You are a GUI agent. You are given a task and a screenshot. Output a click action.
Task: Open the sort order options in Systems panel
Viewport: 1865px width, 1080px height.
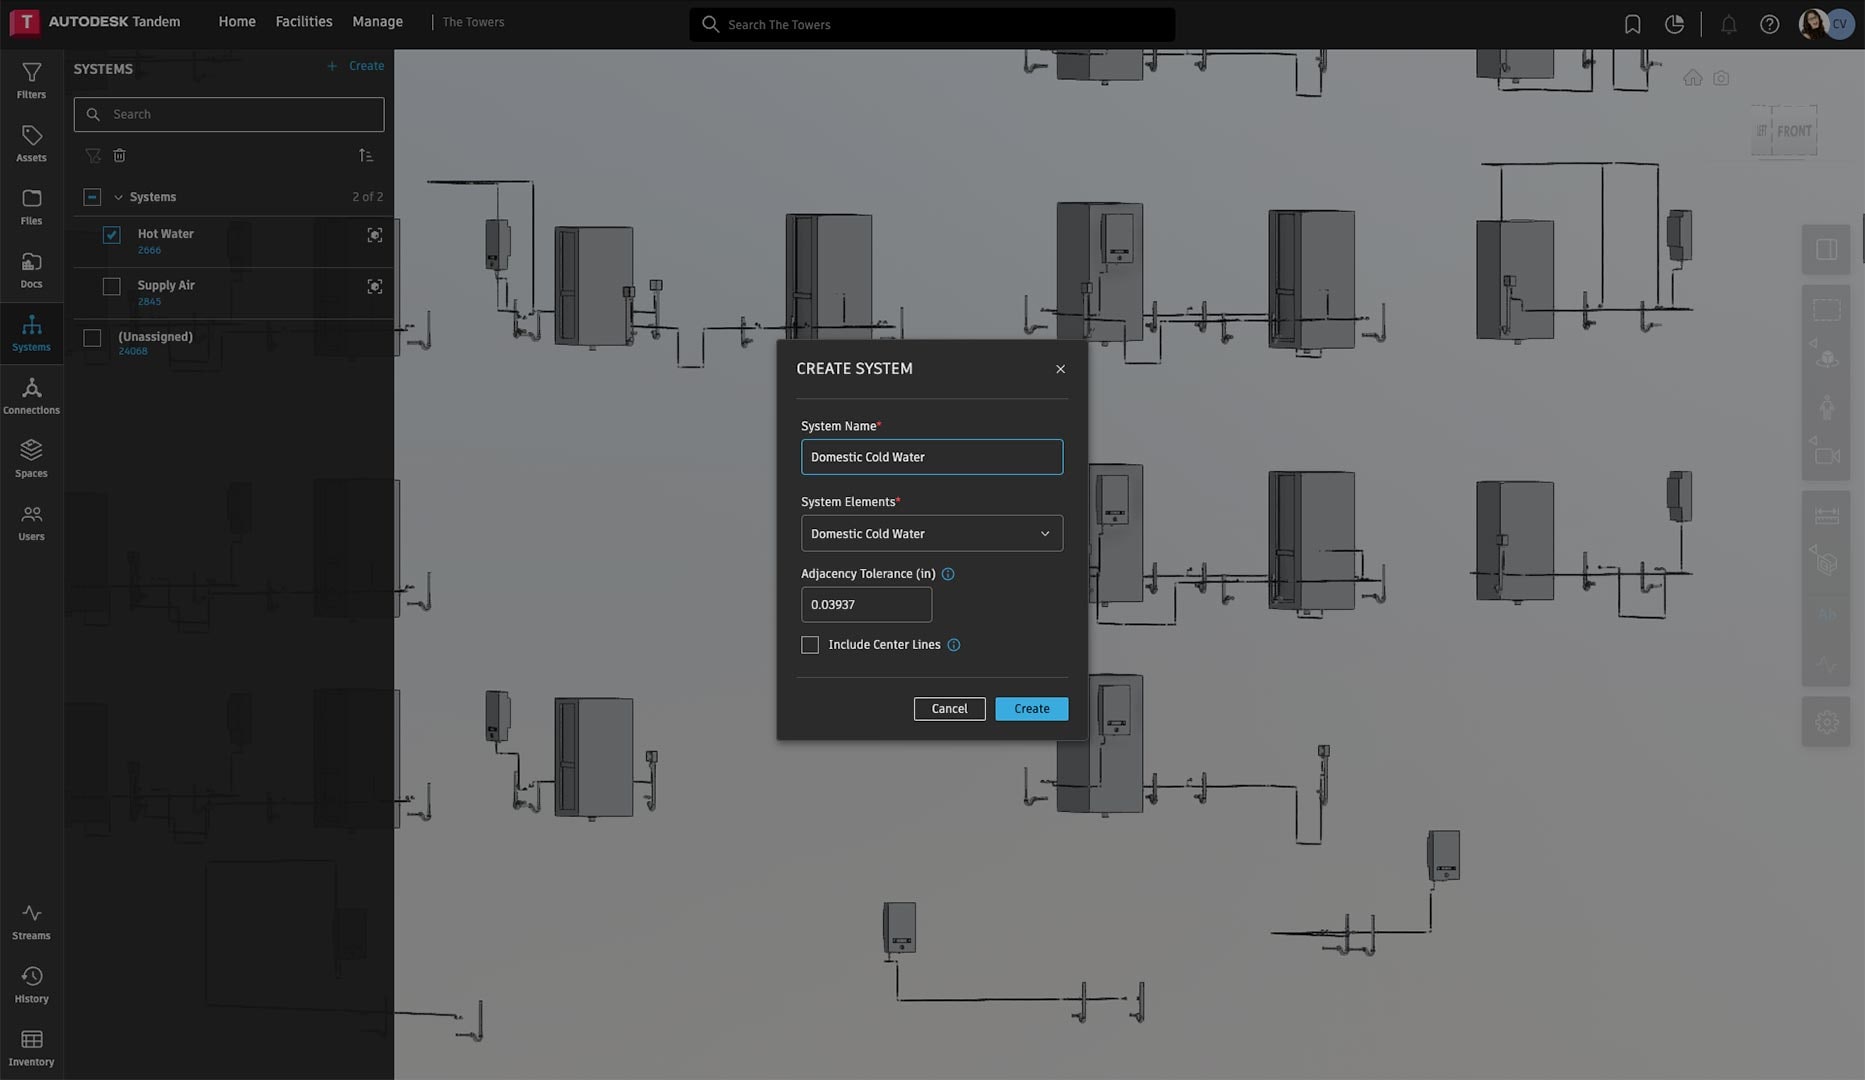tap(366, 156)
